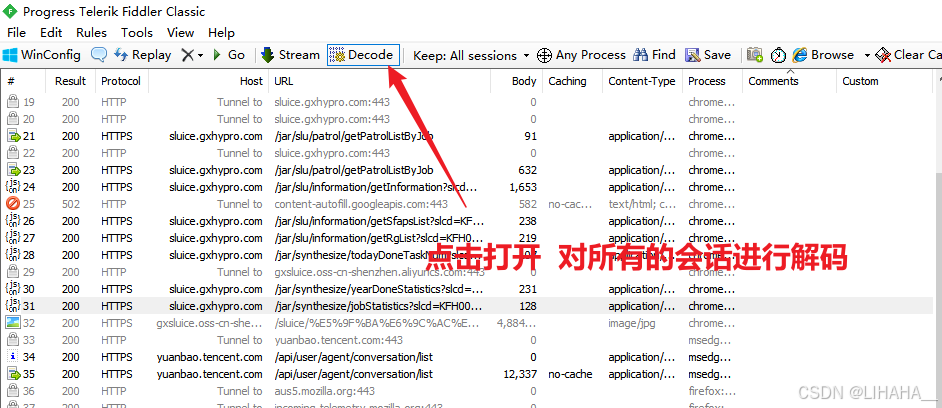This screenshot has width=942, height=408.
Task: Click the camera screenshot icon
Action: [755, 55]
